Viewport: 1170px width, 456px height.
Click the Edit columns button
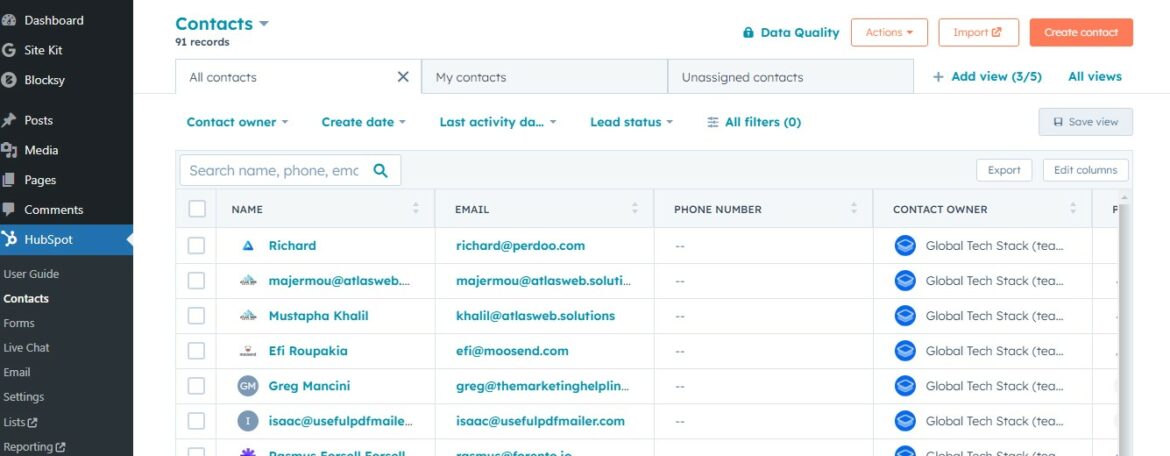coord(1086,170)
